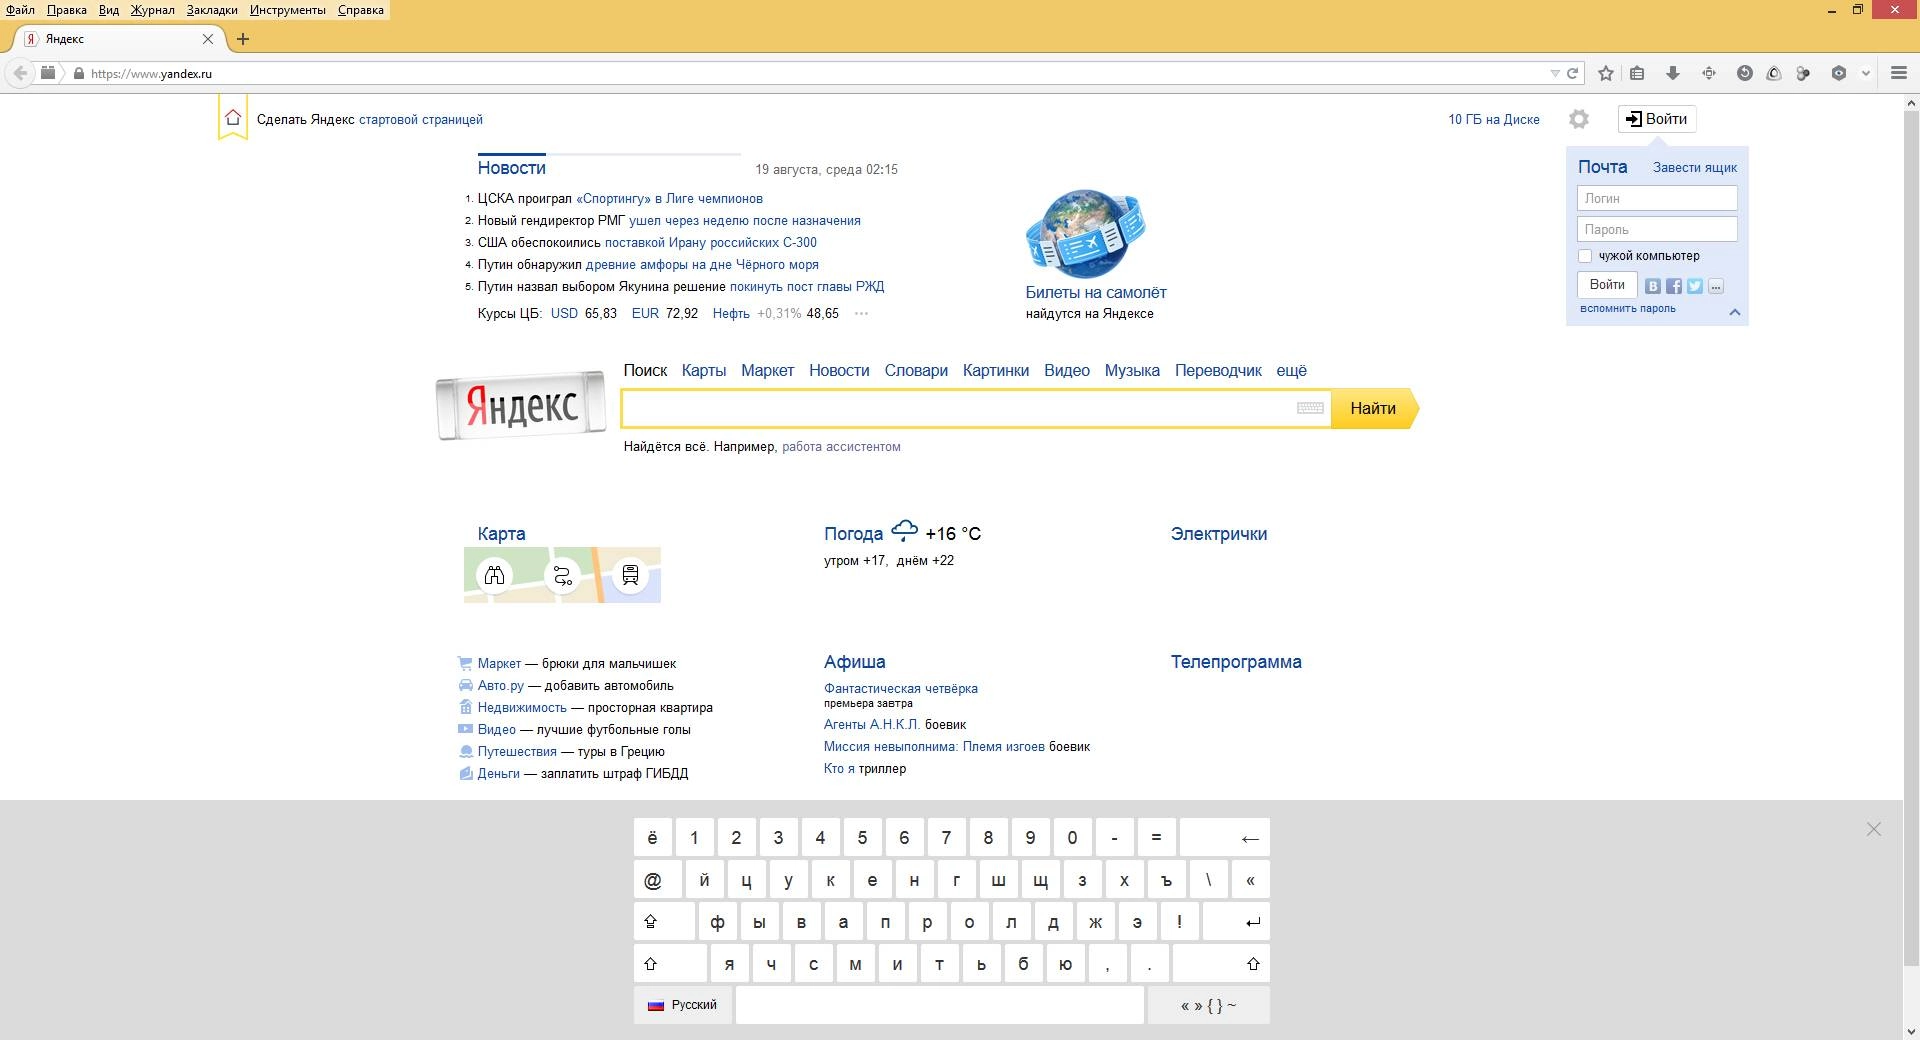This screenshot has width=1920, height=1040.
Task: Open the address bar history dropdown
Action: pyautogui.click(x=1554, y=73)
